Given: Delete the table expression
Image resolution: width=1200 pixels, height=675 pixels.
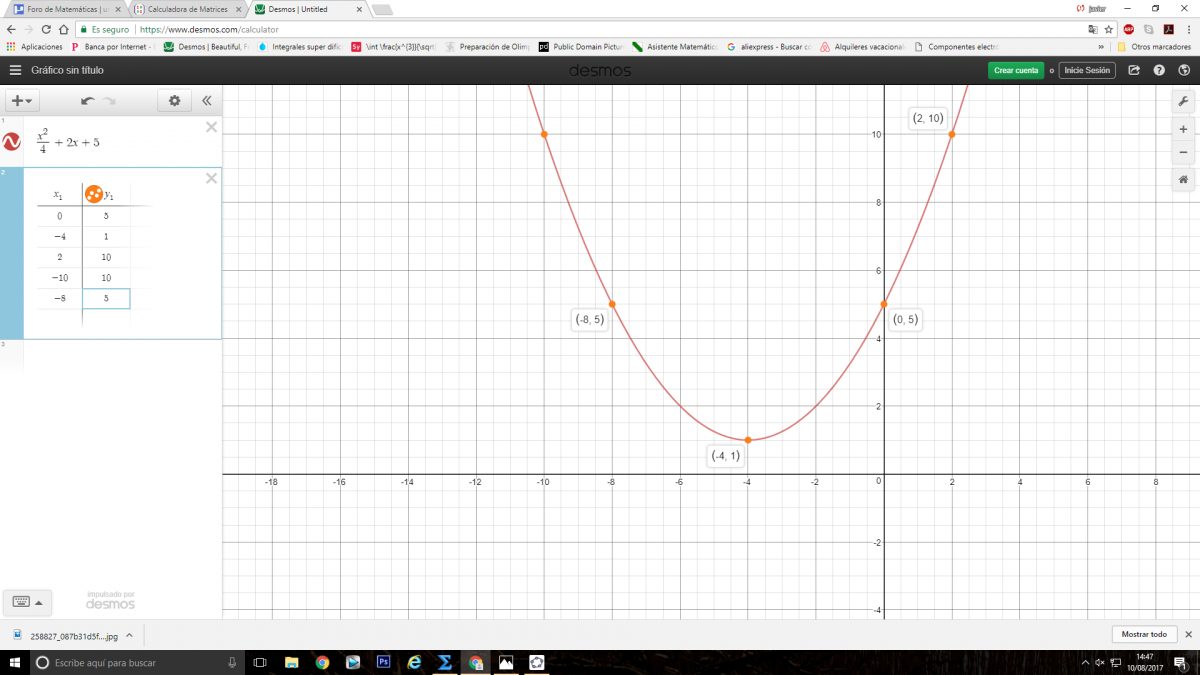Looking at the screenshot, I should [x=211, y=178].
